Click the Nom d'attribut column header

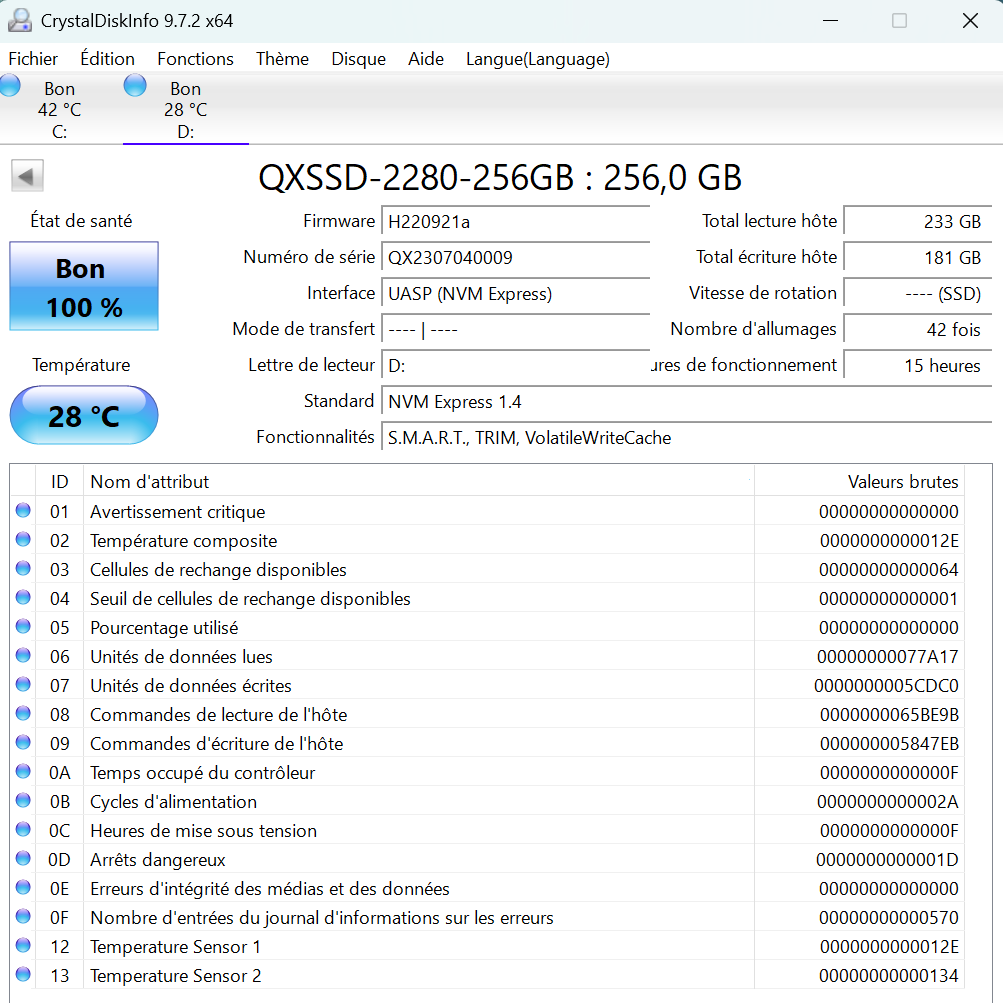click(x=419, y=482)
